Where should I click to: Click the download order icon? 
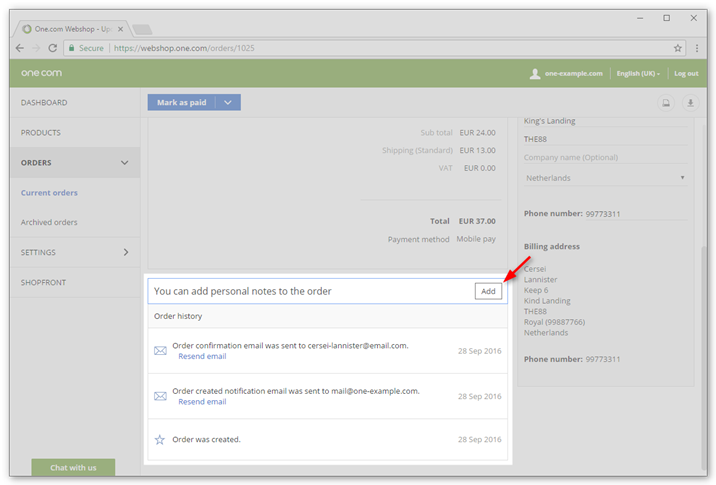690,103
